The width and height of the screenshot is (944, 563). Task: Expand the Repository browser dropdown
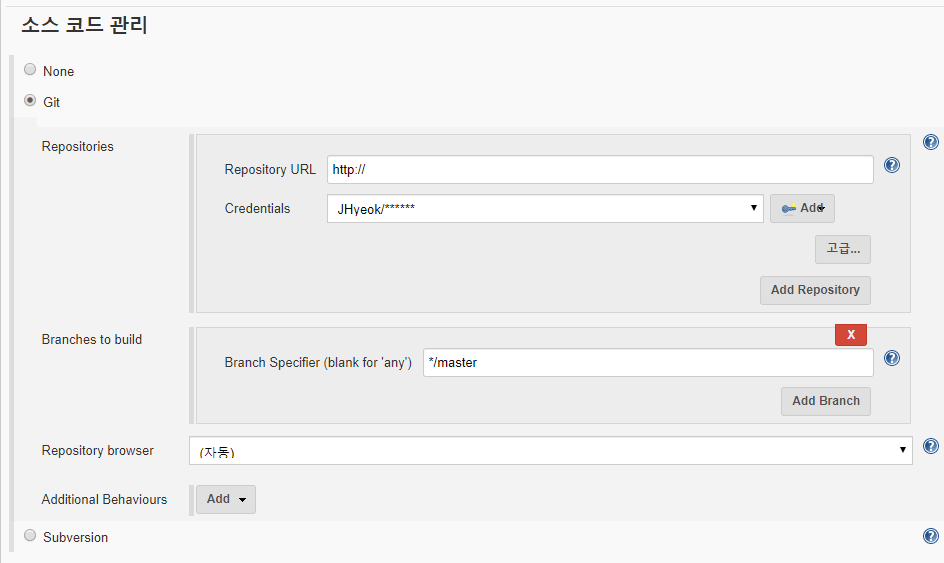click(550, 451)
